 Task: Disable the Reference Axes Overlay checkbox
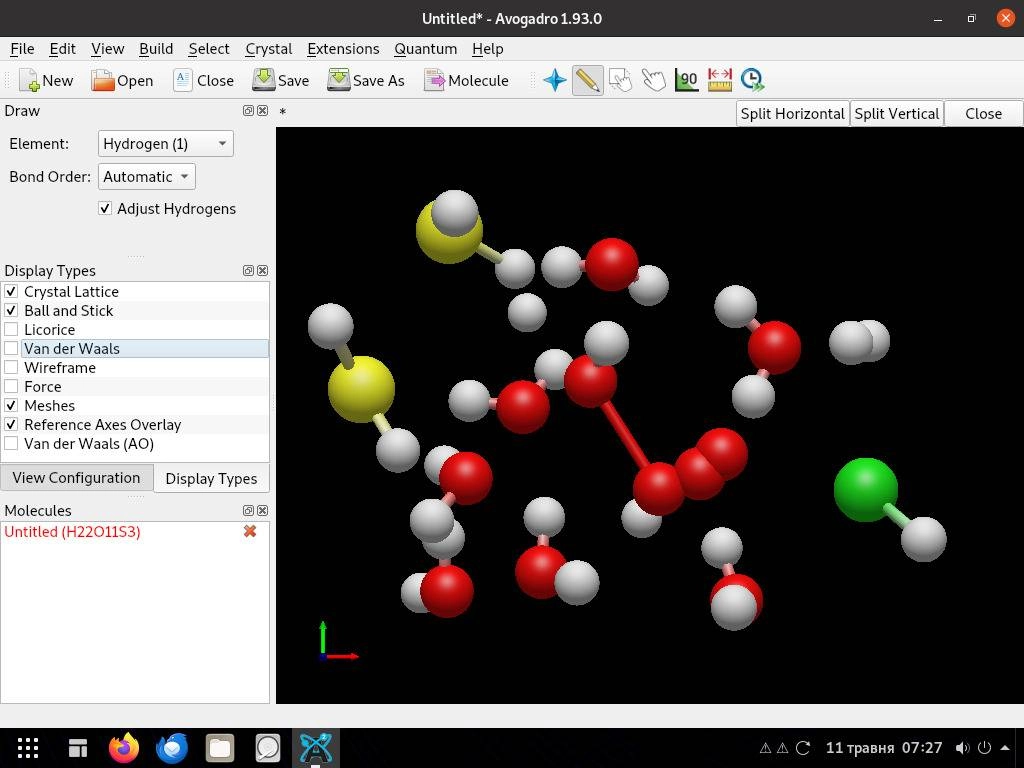11,424
